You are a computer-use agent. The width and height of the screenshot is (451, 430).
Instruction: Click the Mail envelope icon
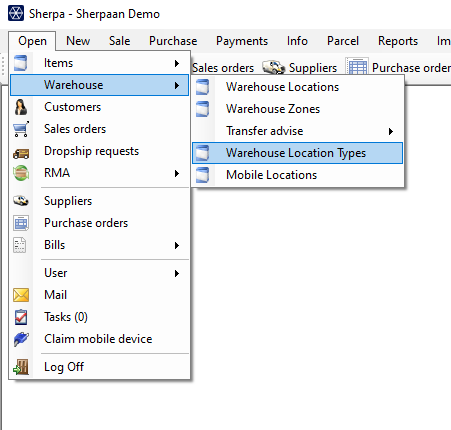coord(21,295)
